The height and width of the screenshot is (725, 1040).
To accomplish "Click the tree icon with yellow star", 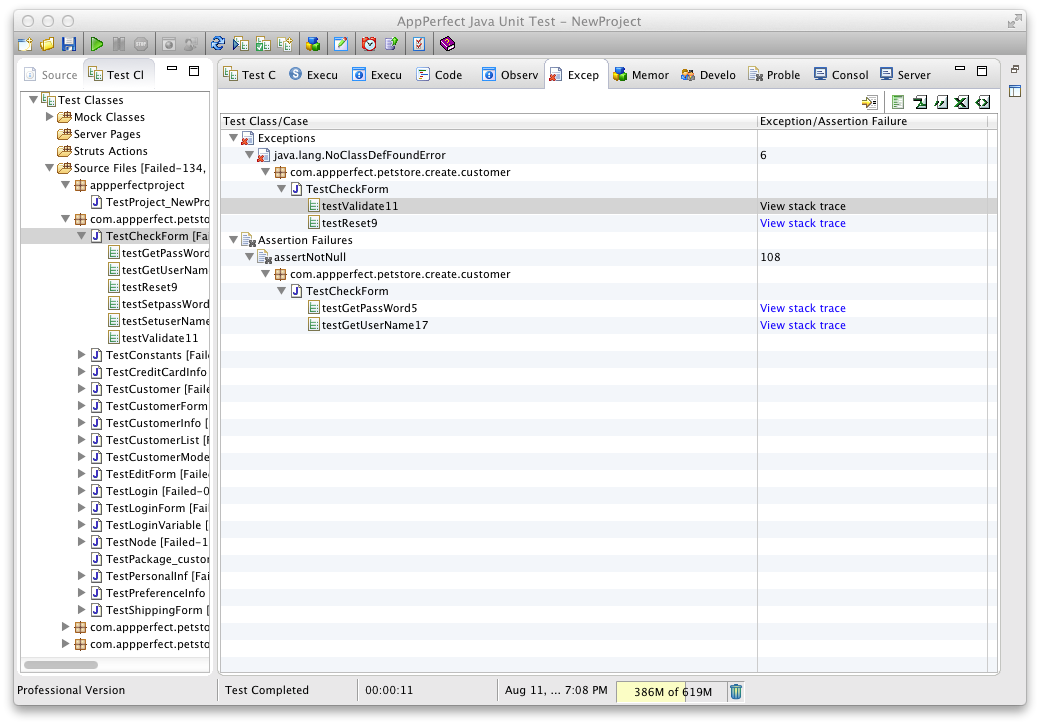I will pyautogui.click(x=285, y=44).
